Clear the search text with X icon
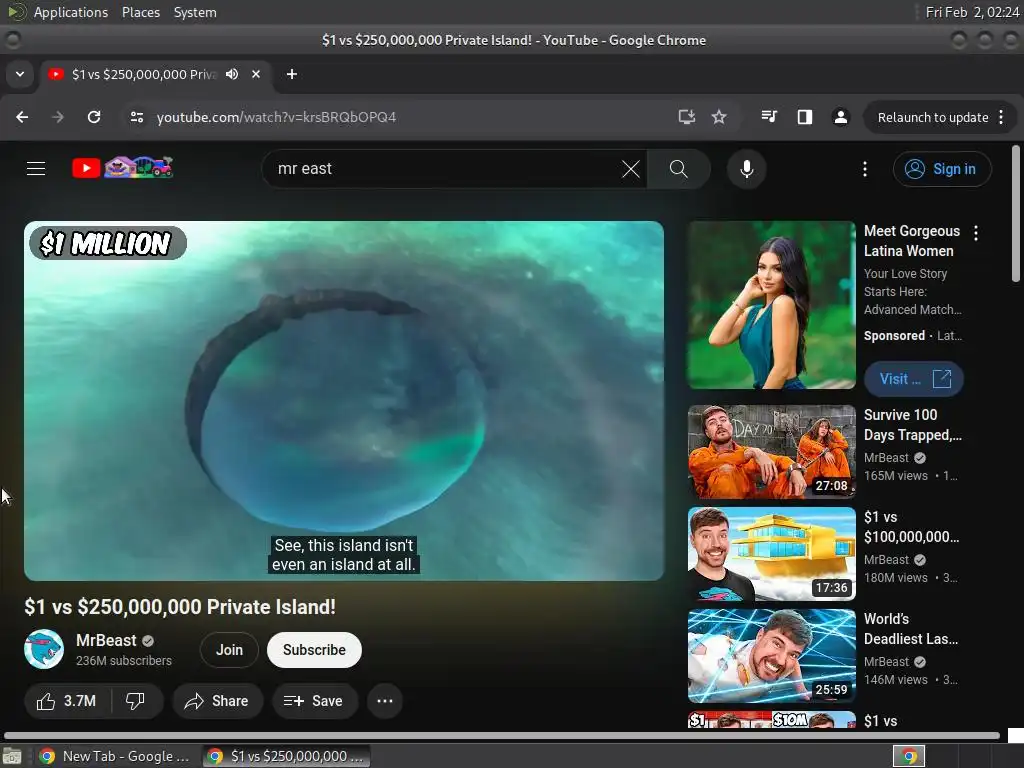Viewport: 1024px width, 768px height. 630,169
